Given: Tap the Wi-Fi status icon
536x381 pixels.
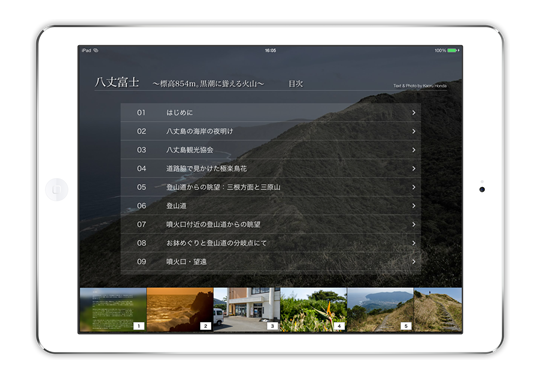Looking at the screenshot, I should (x=96, y=50).
